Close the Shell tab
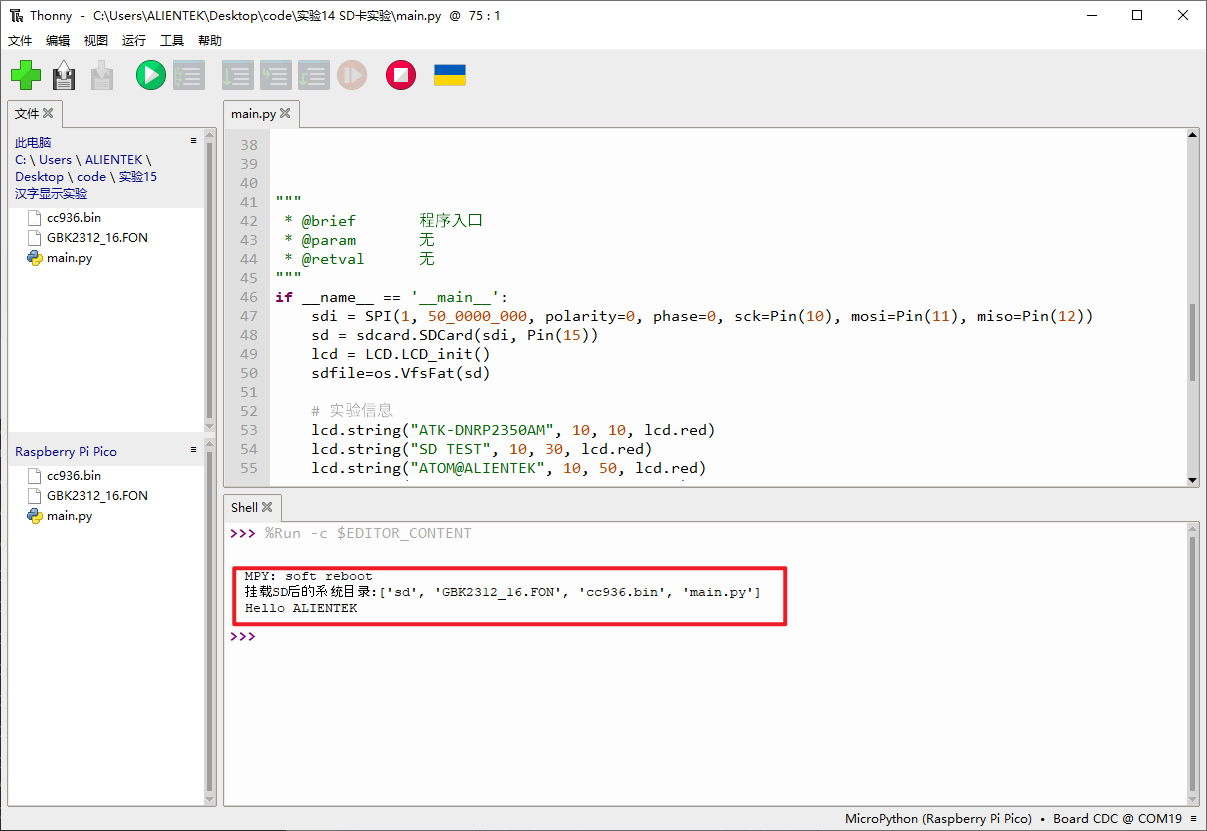The height and width of the screenshot is (831, 1207). (x=268, y=508)
